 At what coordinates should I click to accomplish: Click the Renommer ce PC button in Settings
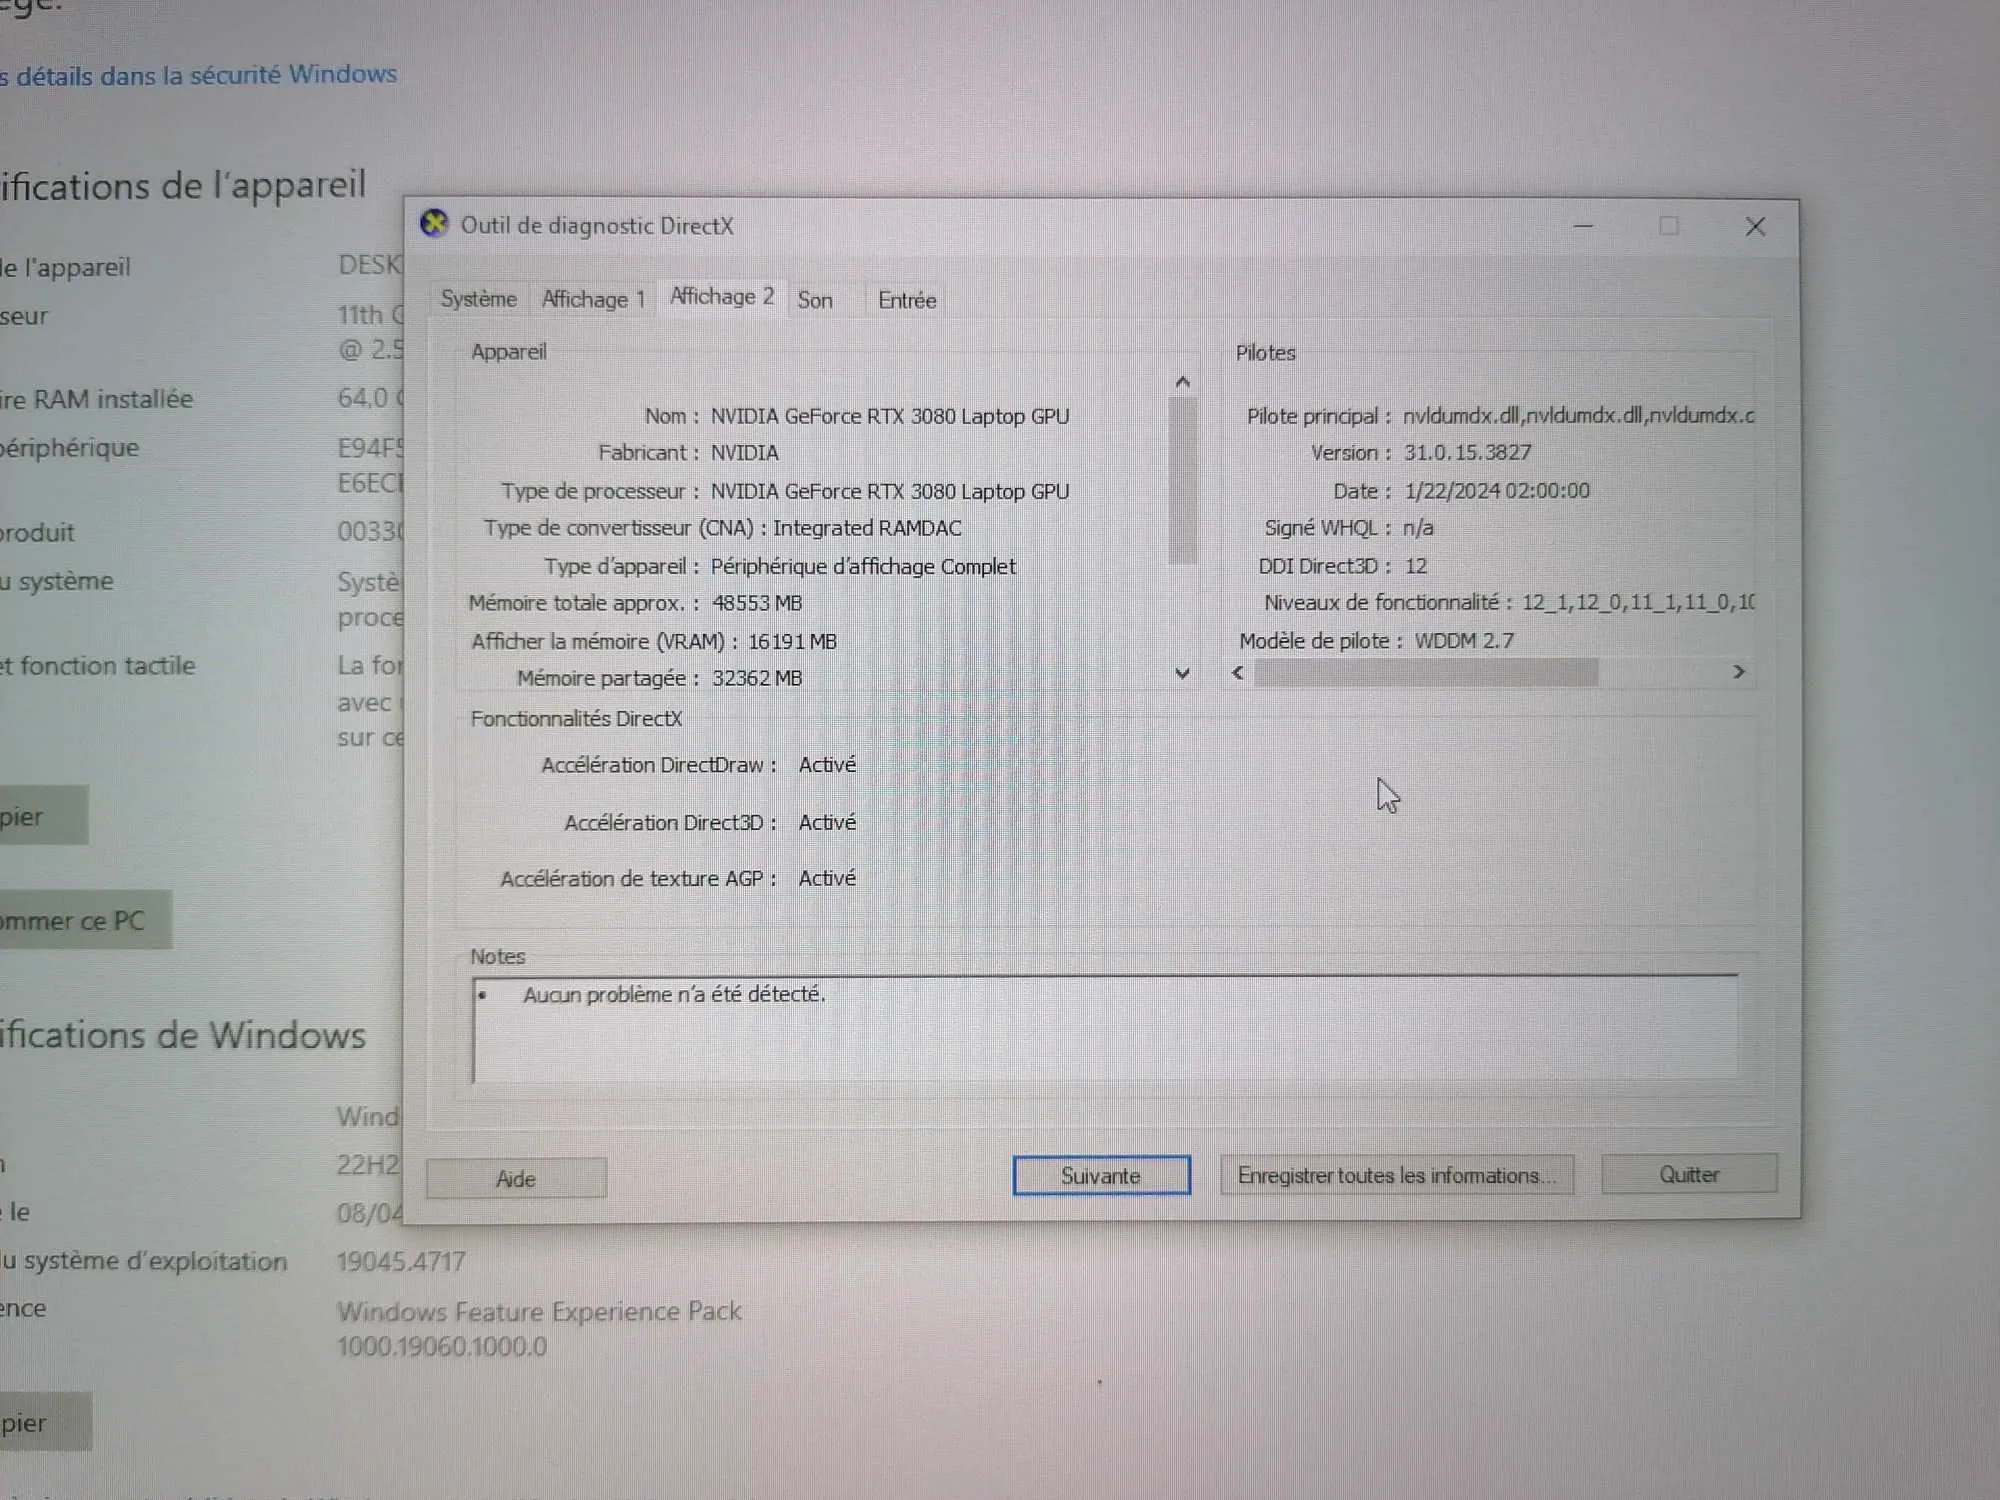[84, 920]
